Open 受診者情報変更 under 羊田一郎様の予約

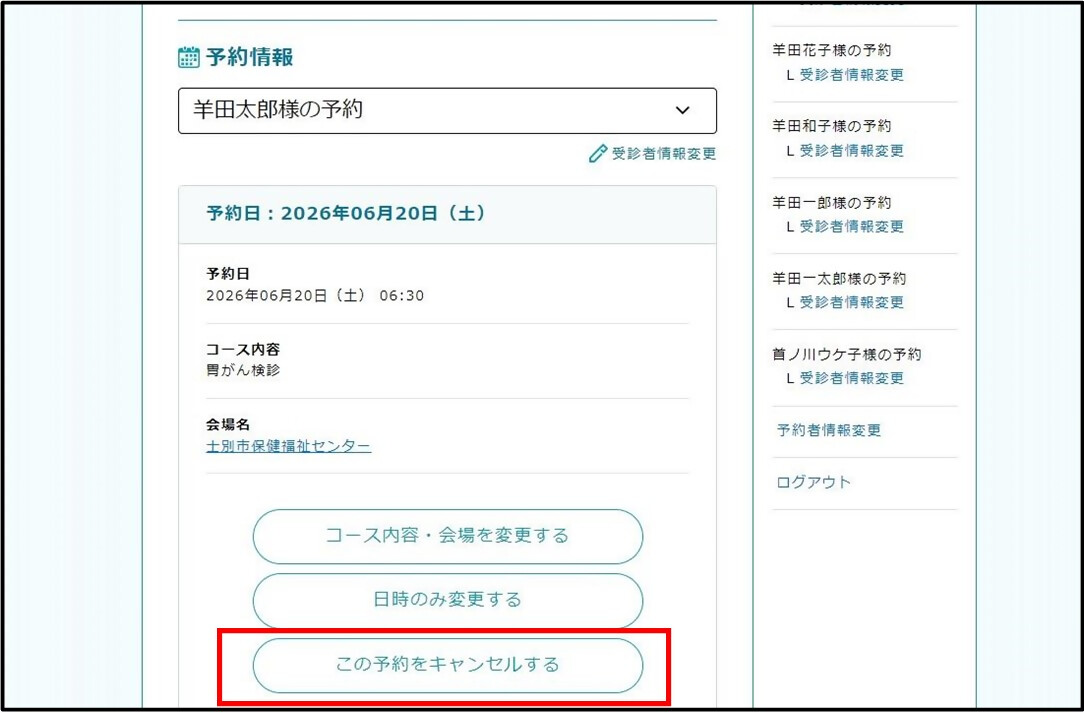coord(852,226)
